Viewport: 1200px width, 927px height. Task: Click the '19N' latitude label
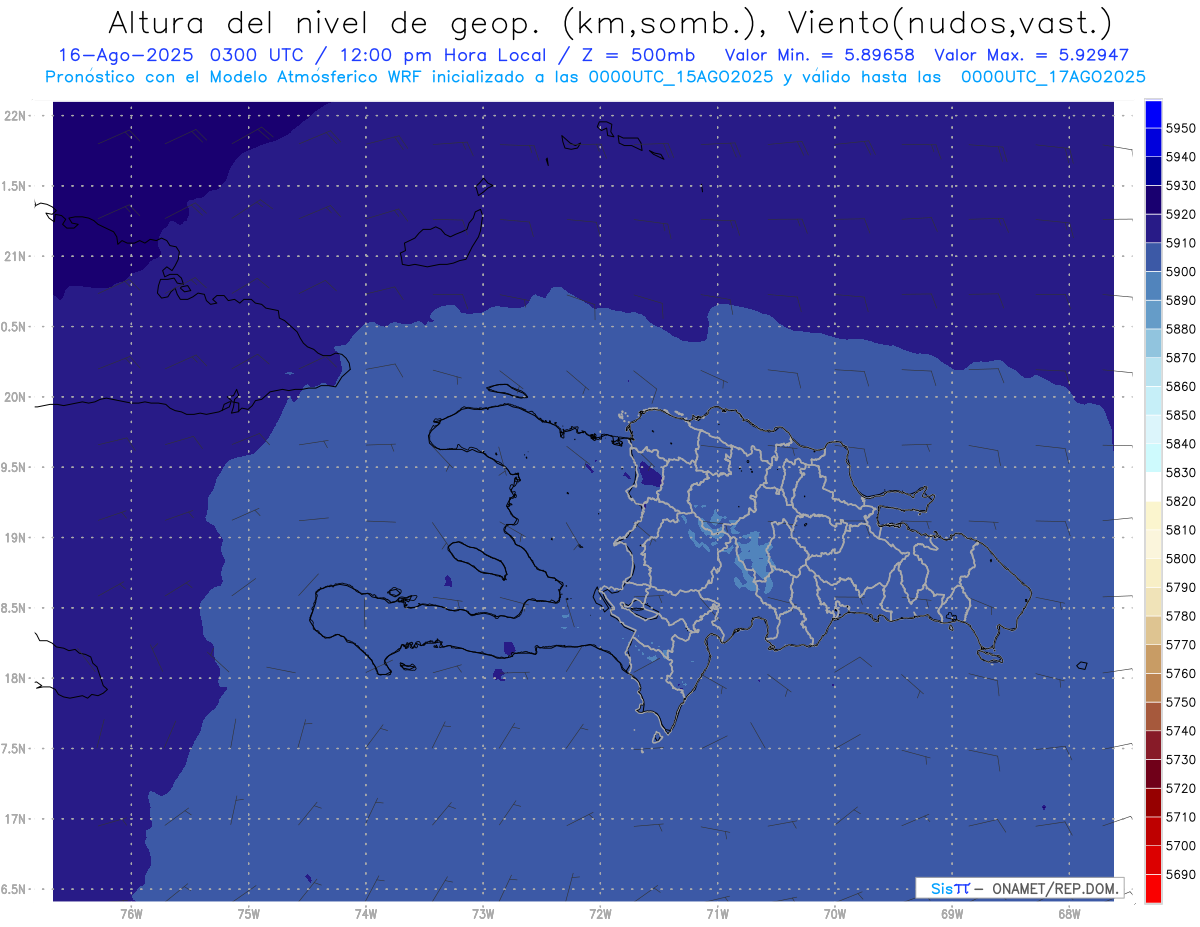15,538
